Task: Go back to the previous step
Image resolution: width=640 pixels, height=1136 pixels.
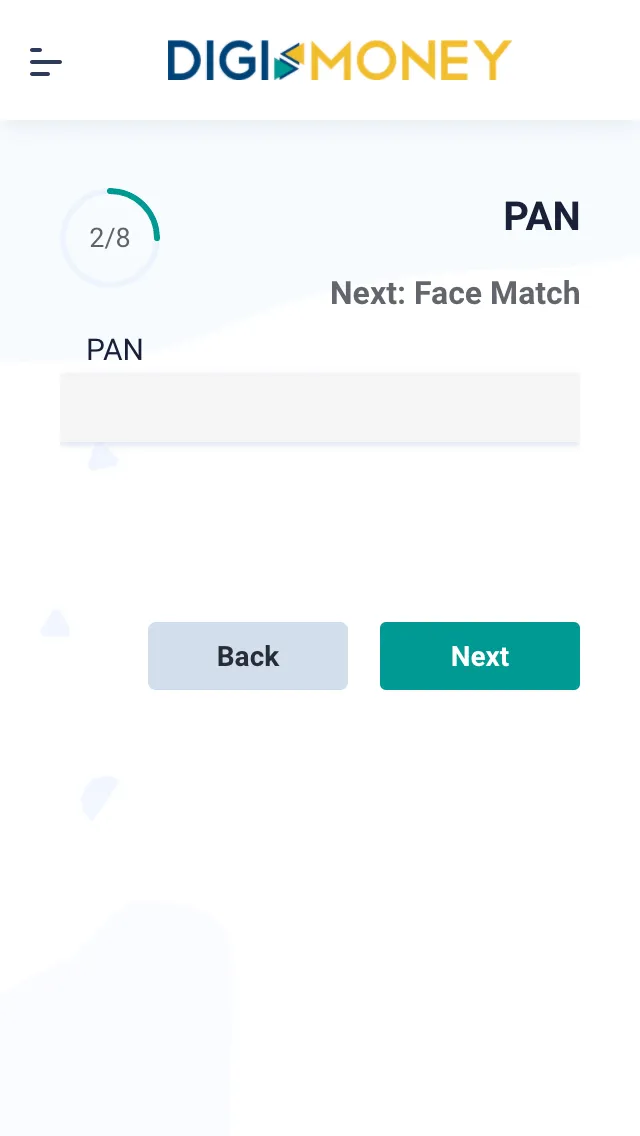Action: coord(248,656)
